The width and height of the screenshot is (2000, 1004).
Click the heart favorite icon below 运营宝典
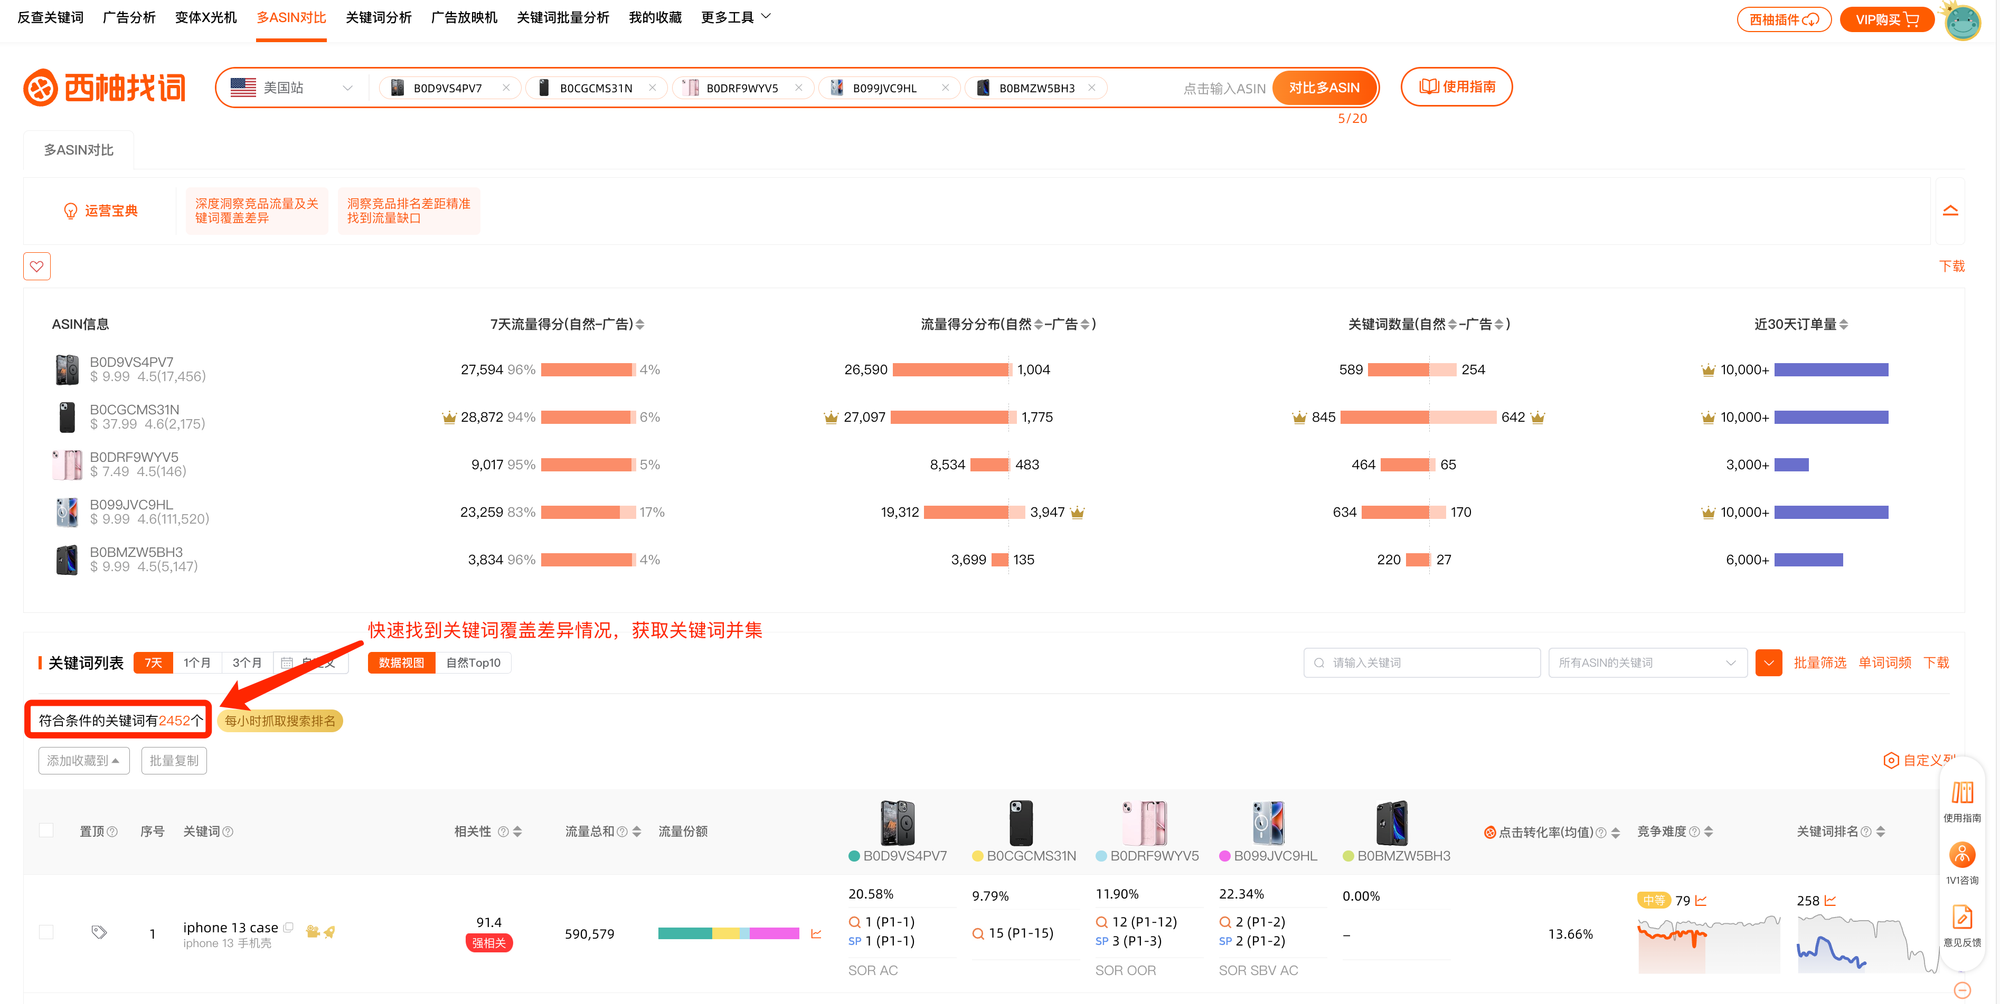pyautogui.click(x=37, y=266)
